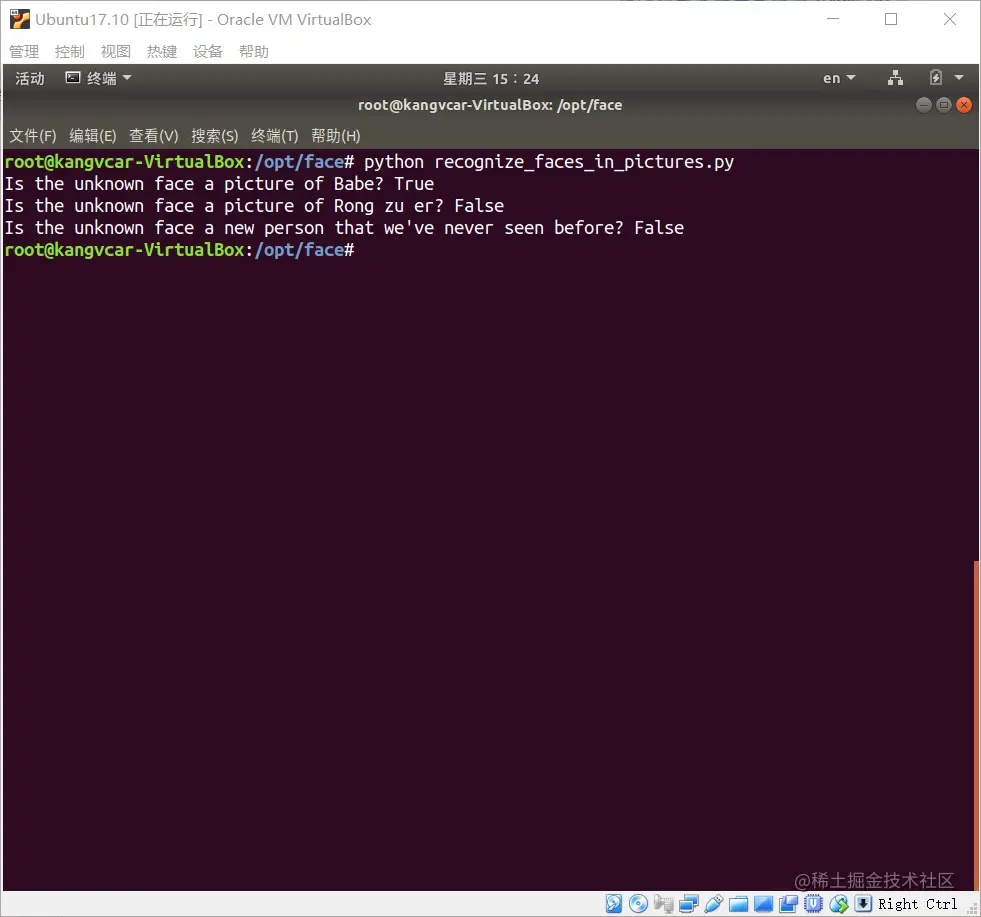The image size is (981, 917).
Task: Click the mouse integration status icon
Action: click(x=838, y=903)
